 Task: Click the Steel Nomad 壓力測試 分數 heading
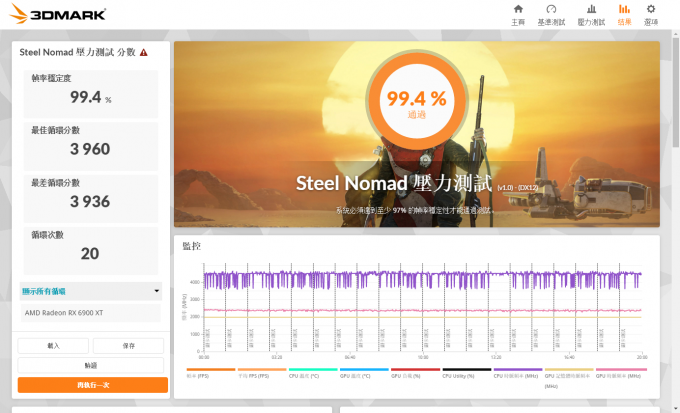(78, 52)
